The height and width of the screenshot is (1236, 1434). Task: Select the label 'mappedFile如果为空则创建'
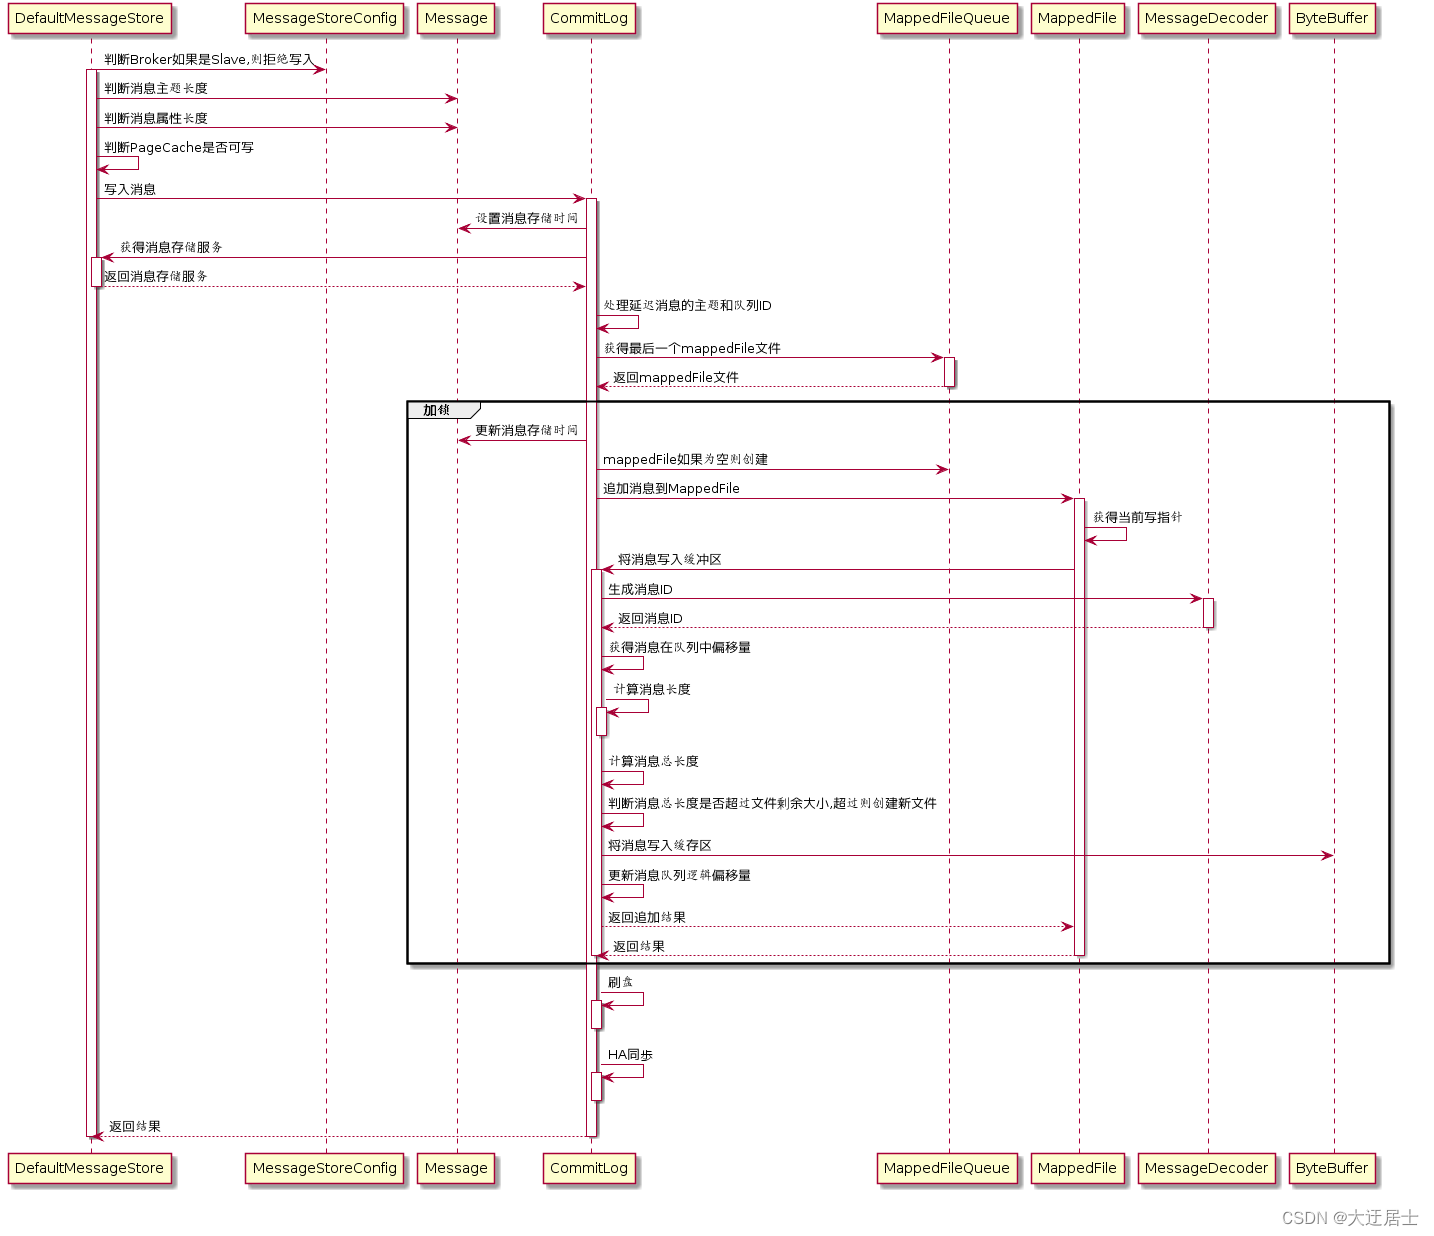(686, 460)
